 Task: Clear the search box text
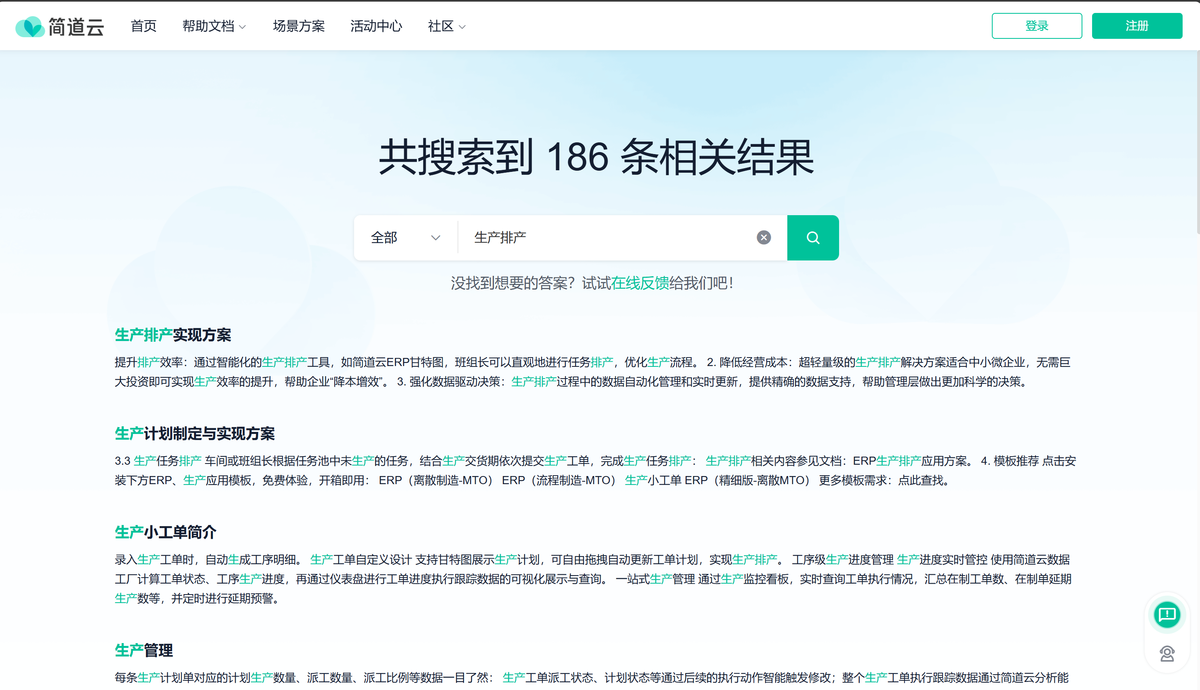coord(764,237)
